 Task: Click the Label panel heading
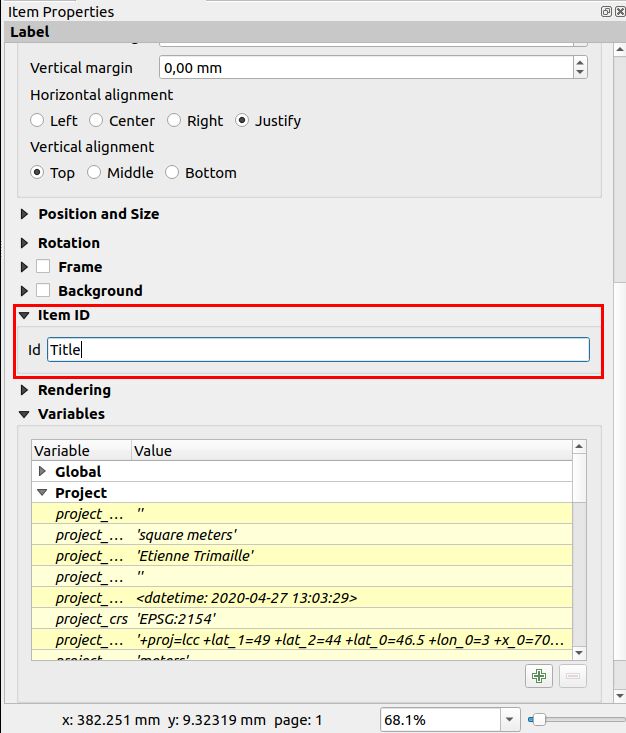pos(29,32)
